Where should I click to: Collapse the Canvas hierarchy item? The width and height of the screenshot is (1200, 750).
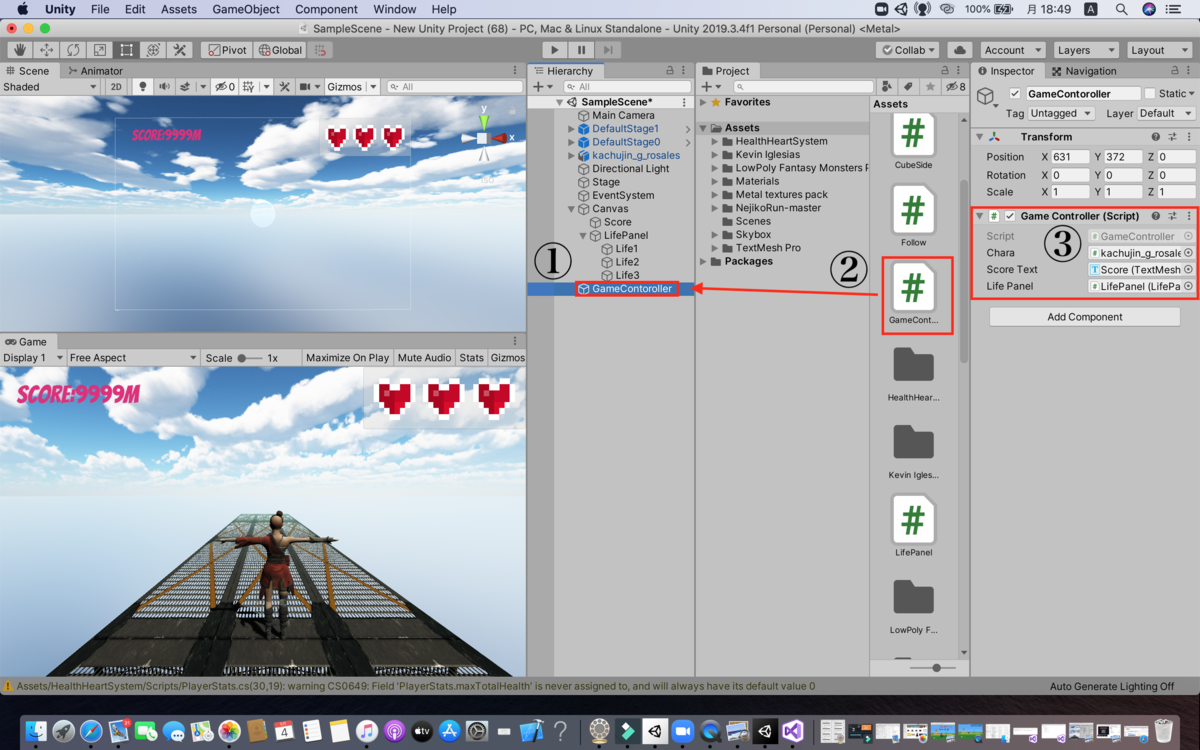coord(572,209)
